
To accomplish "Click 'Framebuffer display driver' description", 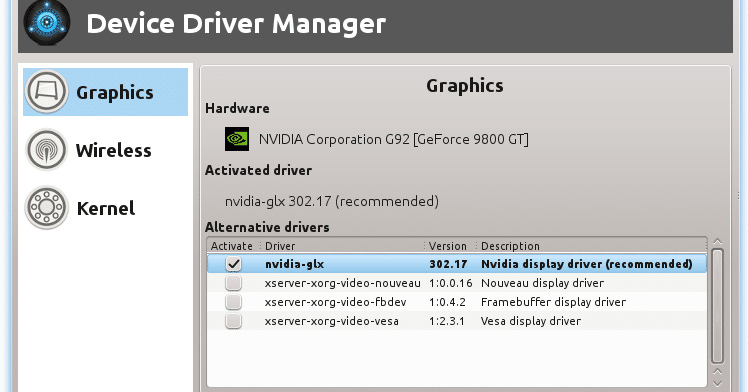I will pyautogui.click(x=553, y=302).
